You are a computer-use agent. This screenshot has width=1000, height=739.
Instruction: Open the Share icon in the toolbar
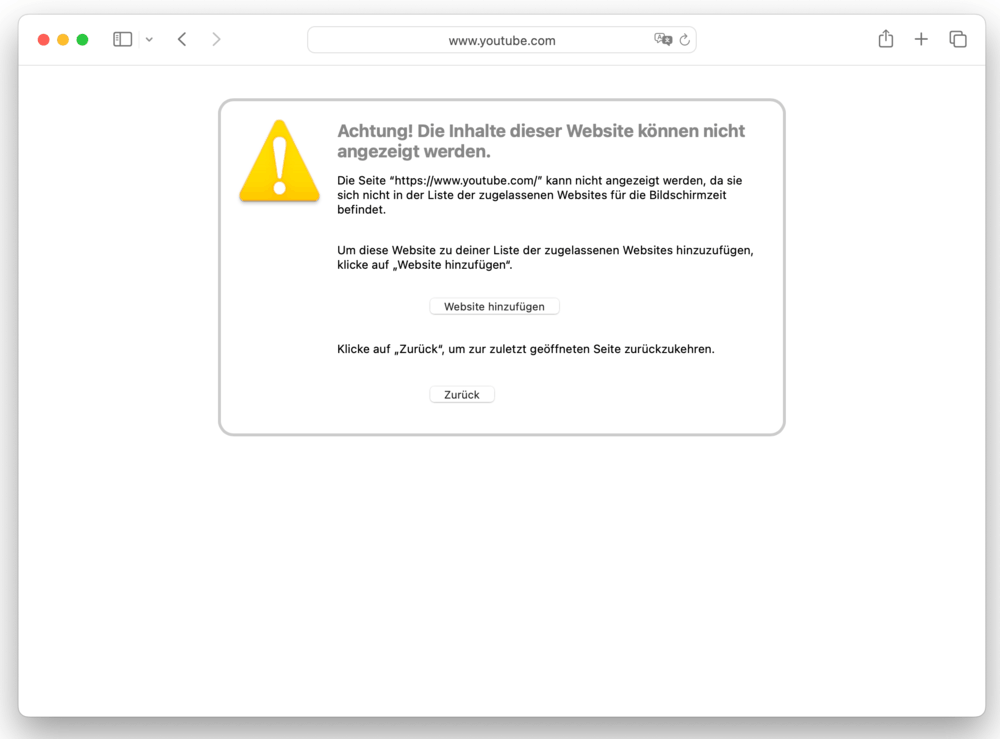click(x=886, y=39)
